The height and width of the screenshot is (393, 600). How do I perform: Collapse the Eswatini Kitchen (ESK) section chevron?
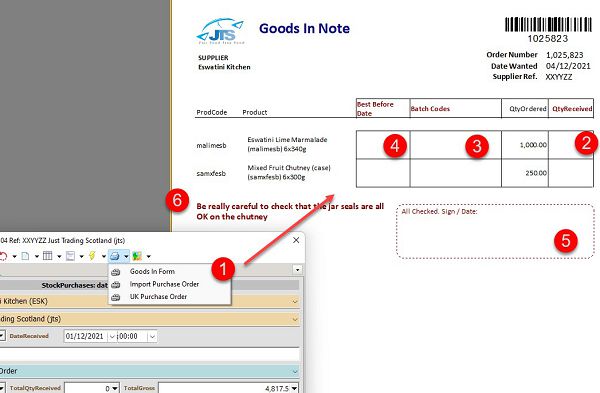click(295, 302)
